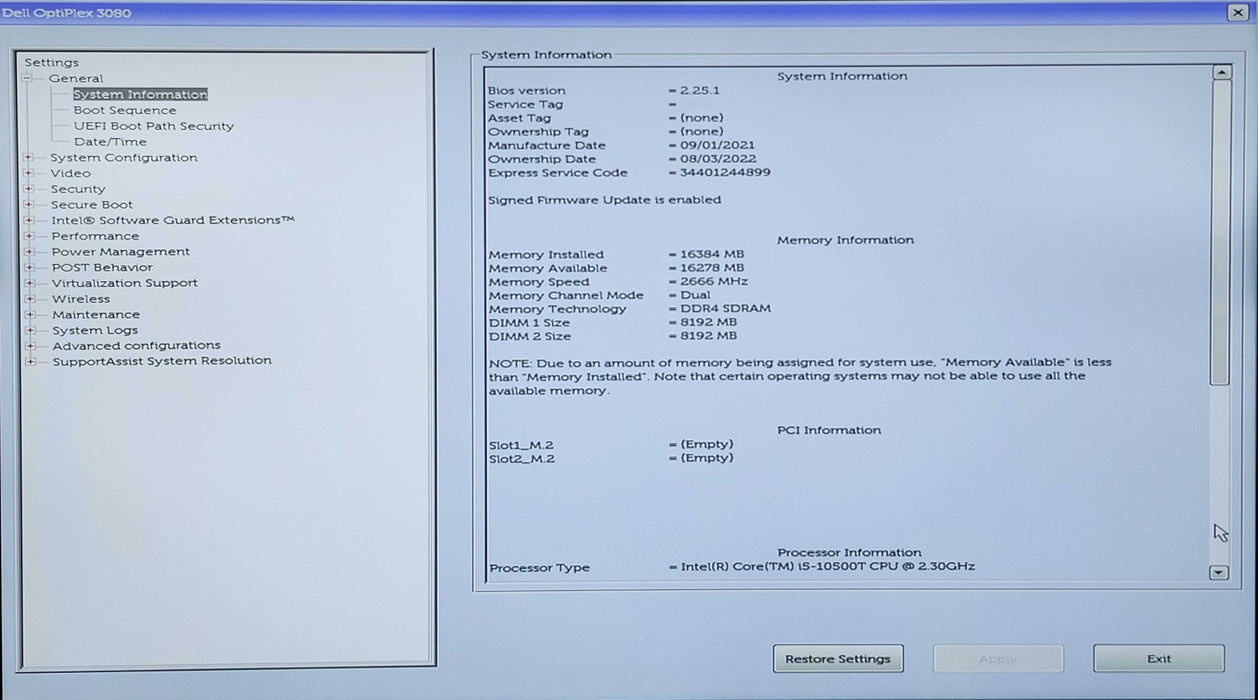Select the Performance category label
1258x700 pixels.
click(95, 236)
